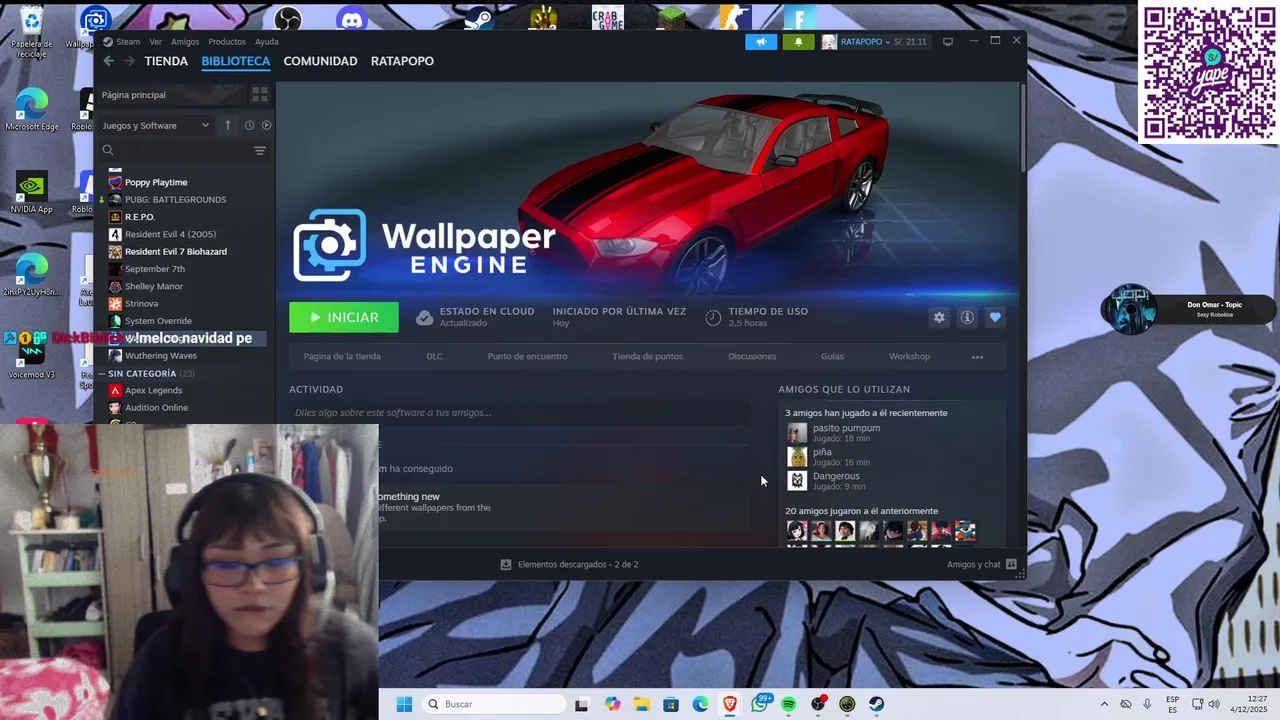Image resolution: width=1280 pixels, height=720 pixels.
Task: Open the Workshop link
Action: (x=909, y=356)
